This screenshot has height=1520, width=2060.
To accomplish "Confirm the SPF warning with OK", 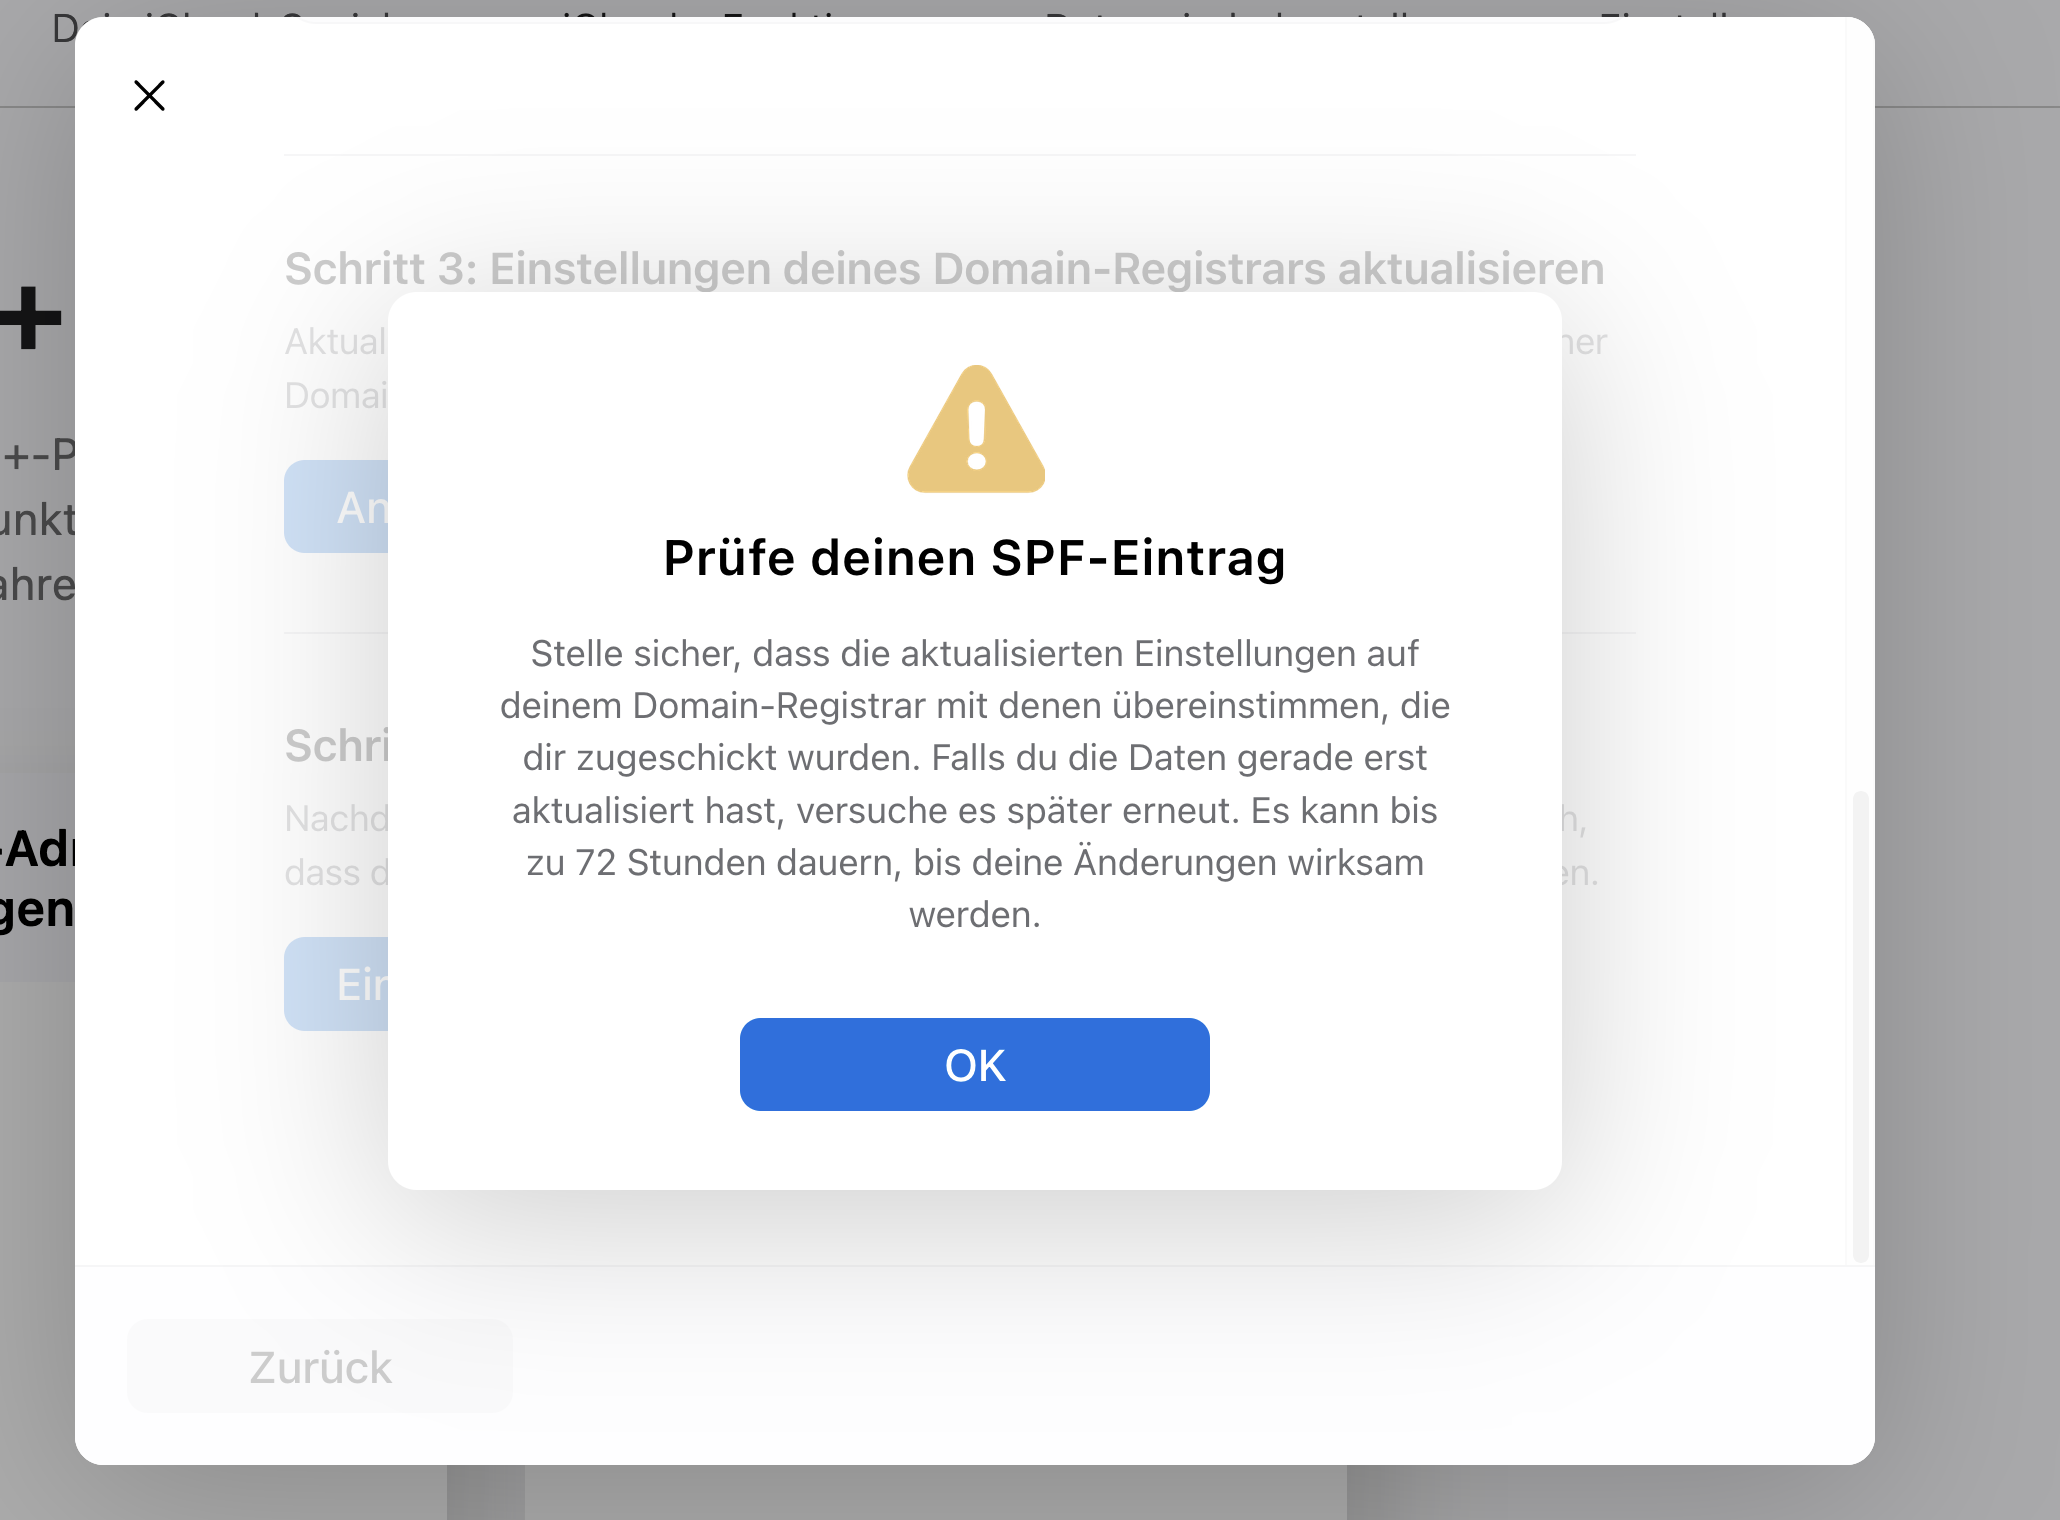I will point(974,1065).
